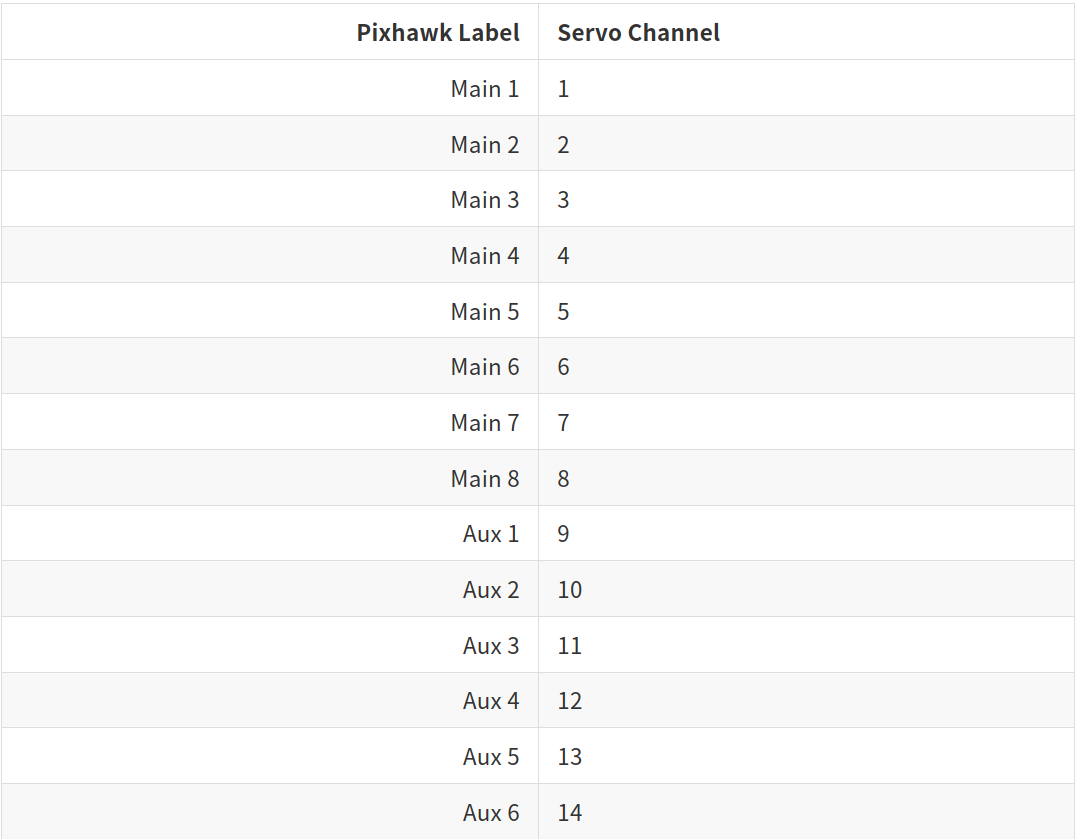
Task: Click the Aux 6 label cell
Action: pyautogui.click(x=491, y=813)
